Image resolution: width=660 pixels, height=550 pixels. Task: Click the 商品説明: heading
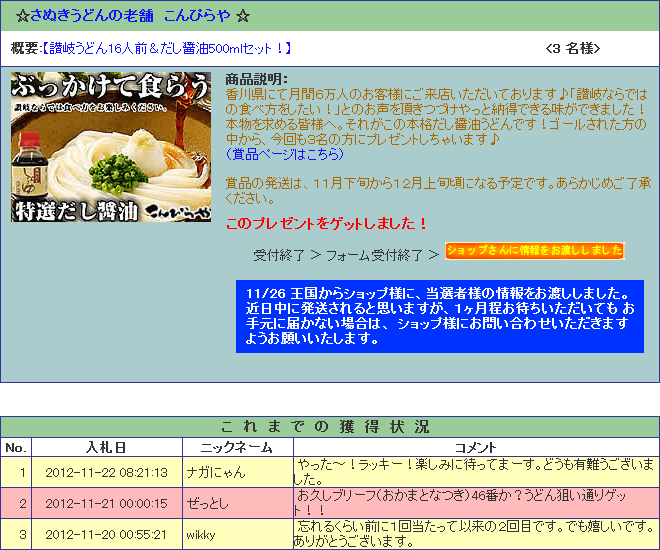coord(256,79)
